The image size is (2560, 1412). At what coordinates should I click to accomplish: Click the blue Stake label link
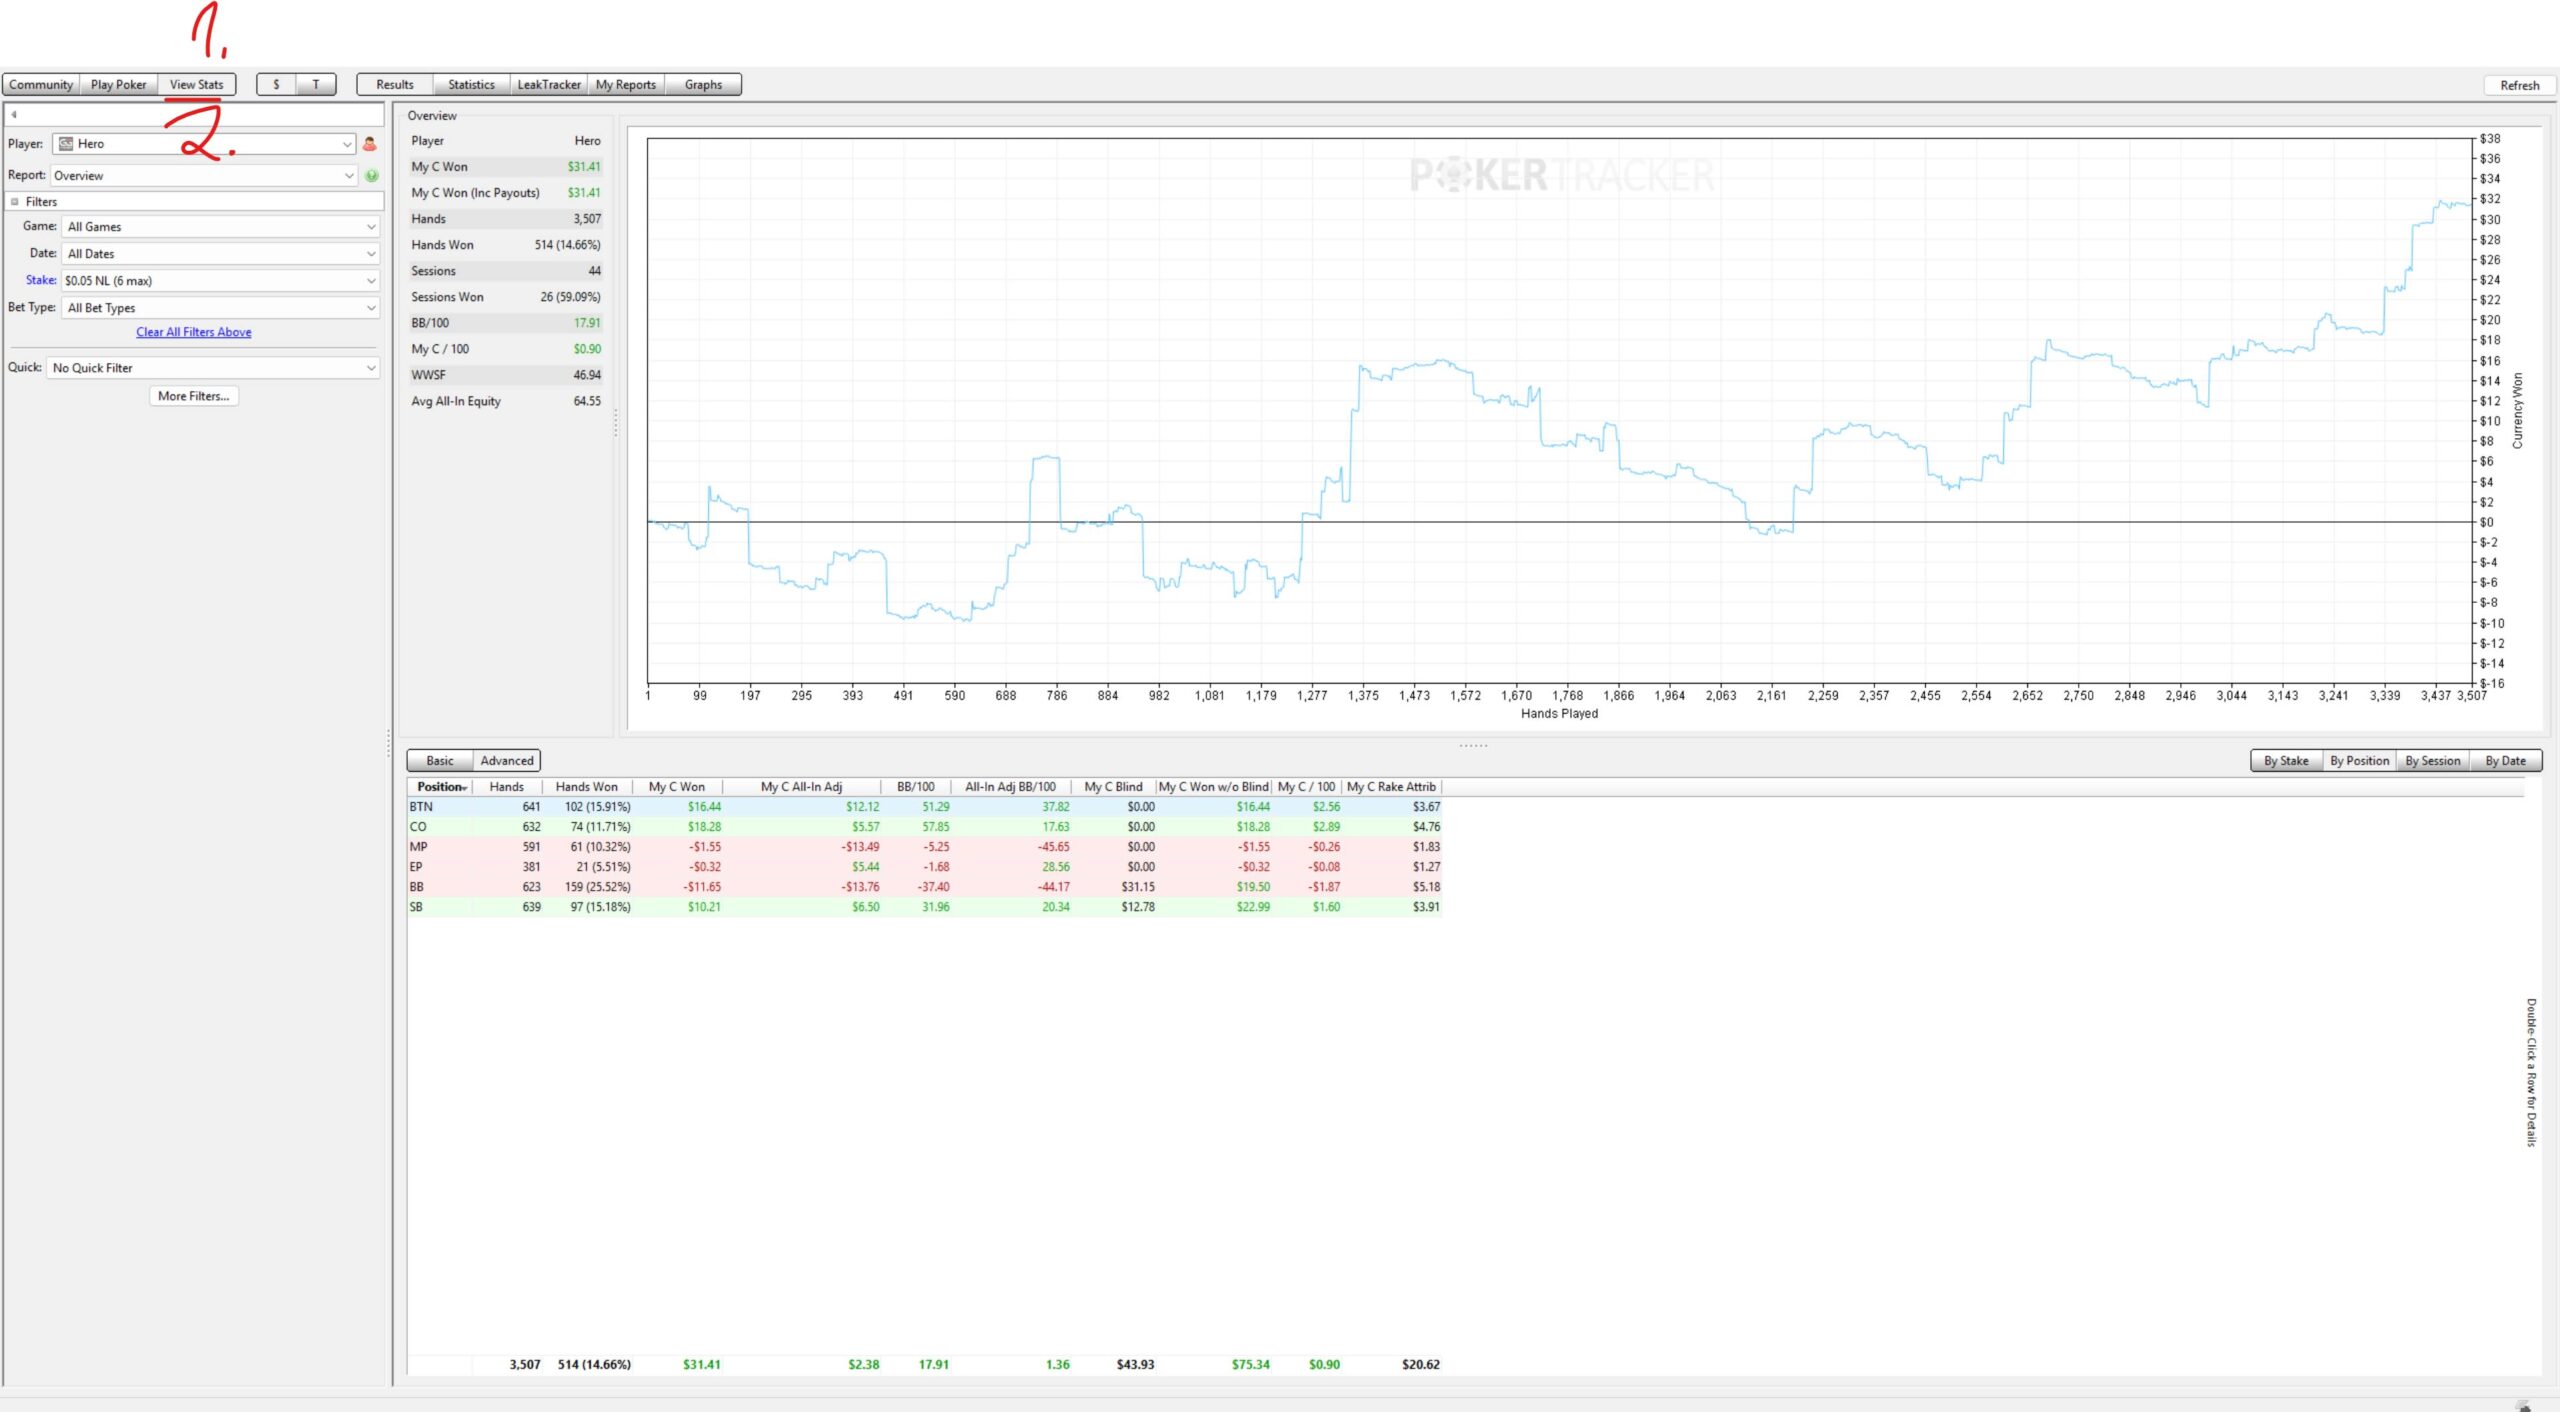(41, 280)
